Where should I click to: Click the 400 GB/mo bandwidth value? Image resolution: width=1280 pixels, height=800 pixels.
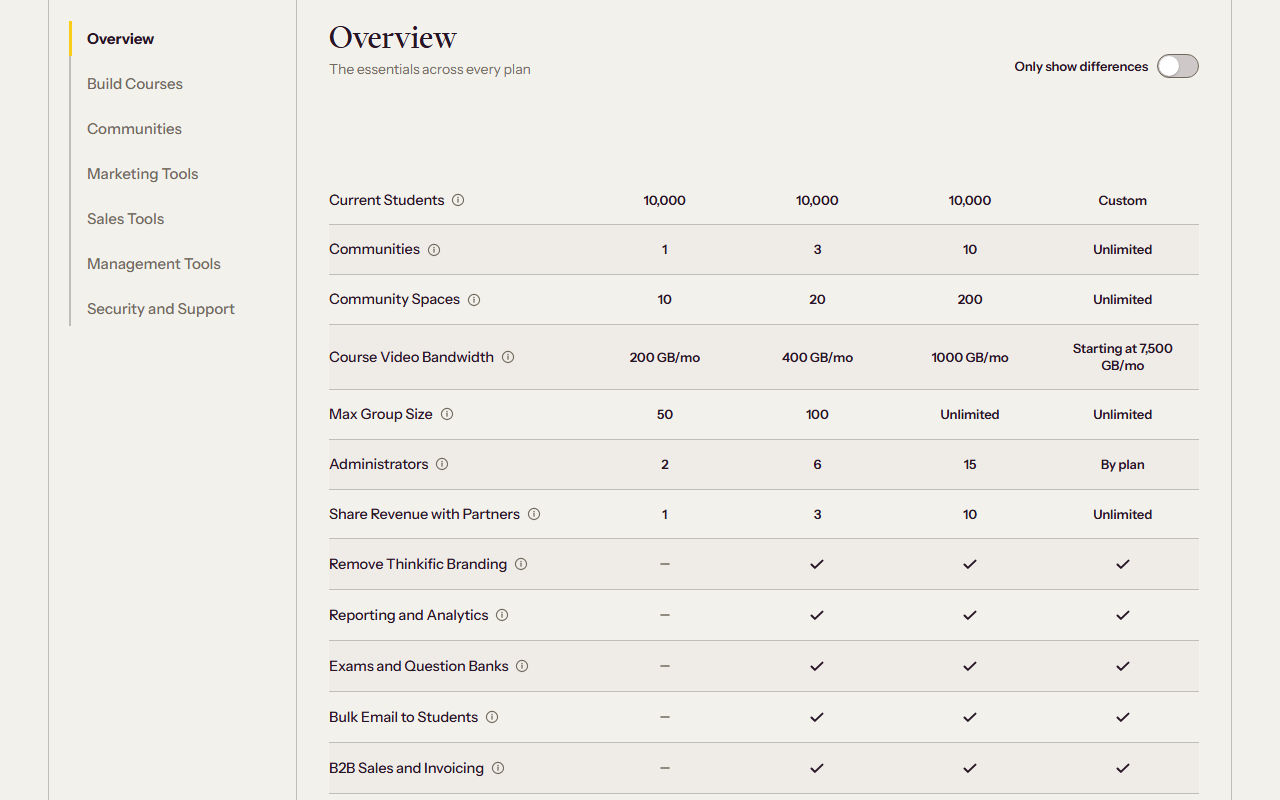817,357
